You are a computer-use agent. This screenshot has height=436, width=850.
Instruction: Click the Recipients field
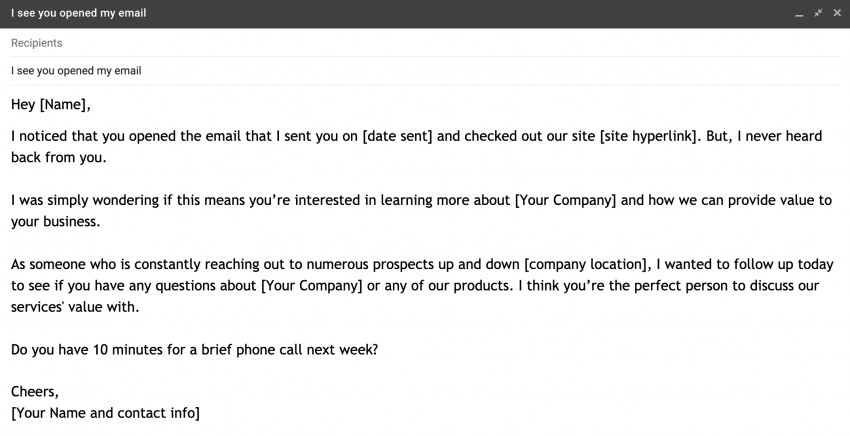[x=425, y=43]
